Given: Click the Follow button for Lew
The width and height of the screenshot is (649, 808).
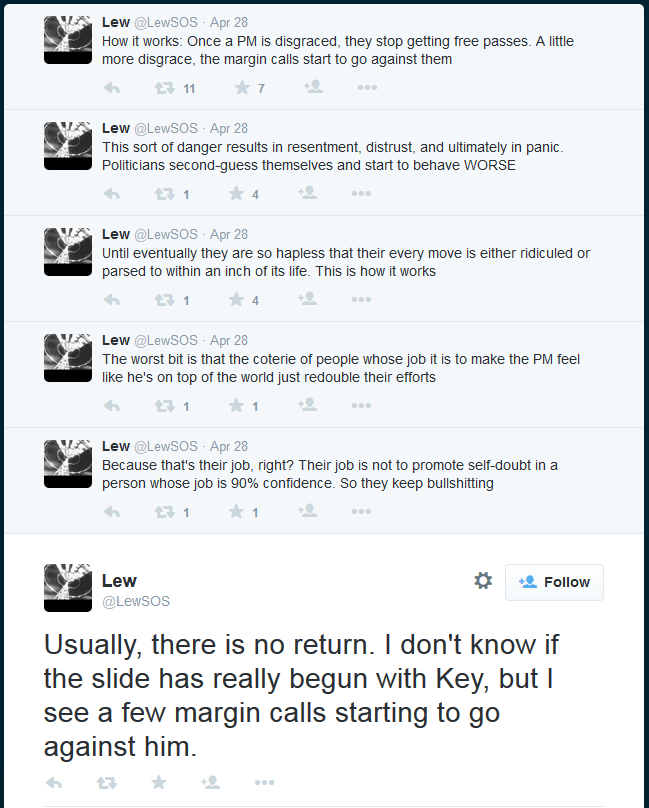Looking at the screenshot, I should click(554, 581).
